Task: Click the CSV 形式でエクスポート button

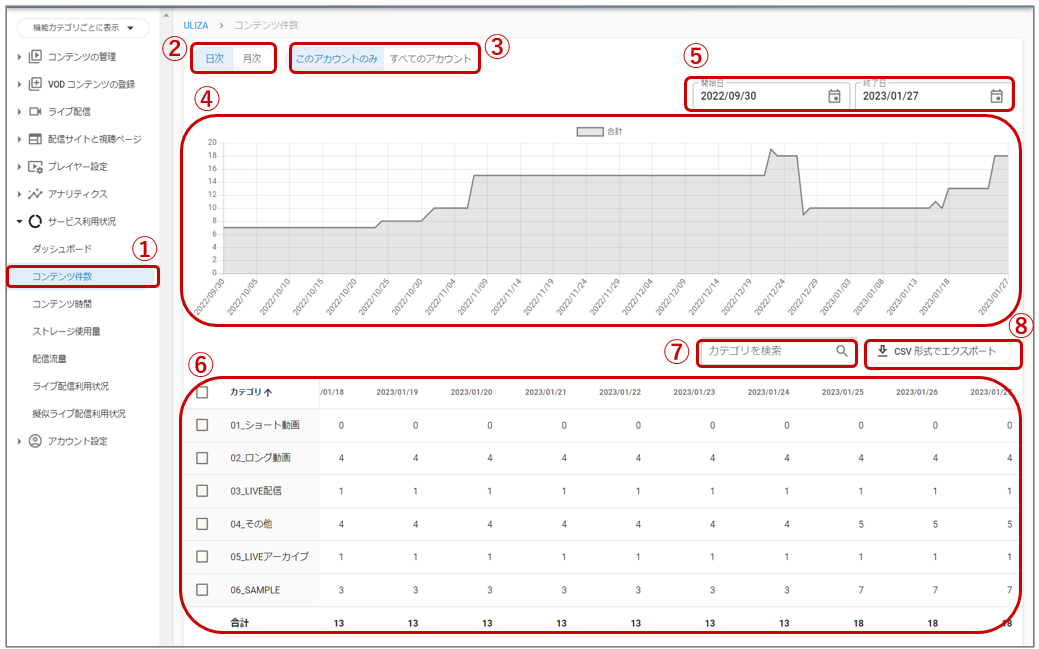Action: 936,351
